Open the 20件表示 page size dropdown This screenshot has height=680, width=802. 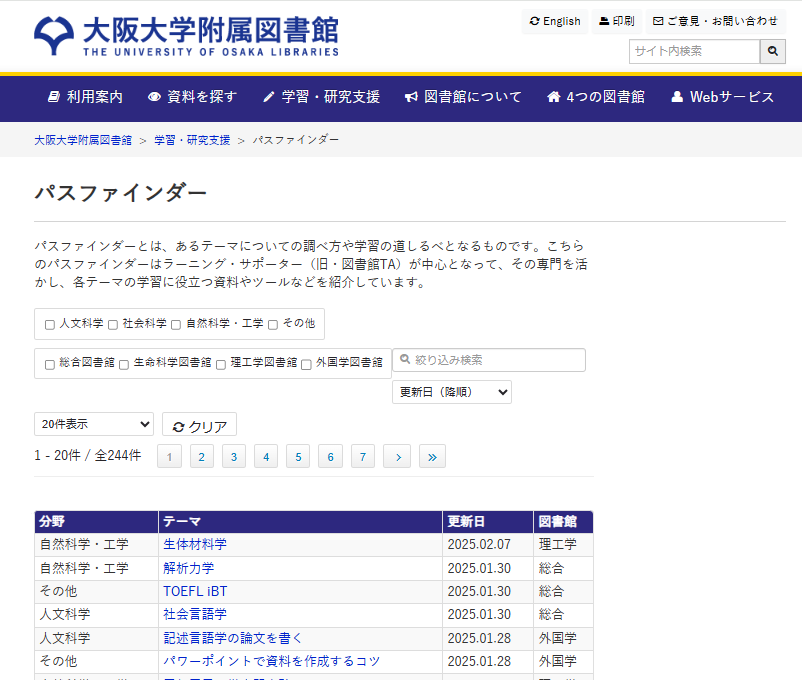pyautogui.click(x=94, y=424)
